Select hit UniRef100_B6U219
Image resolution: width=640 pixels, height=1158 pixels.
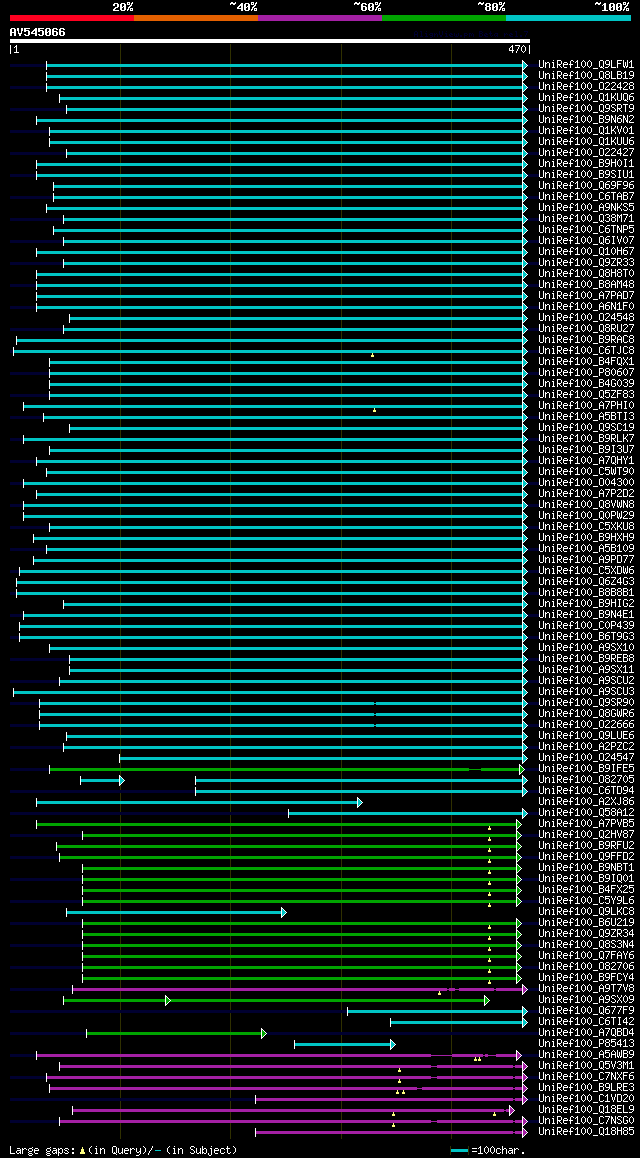(586, 922)
